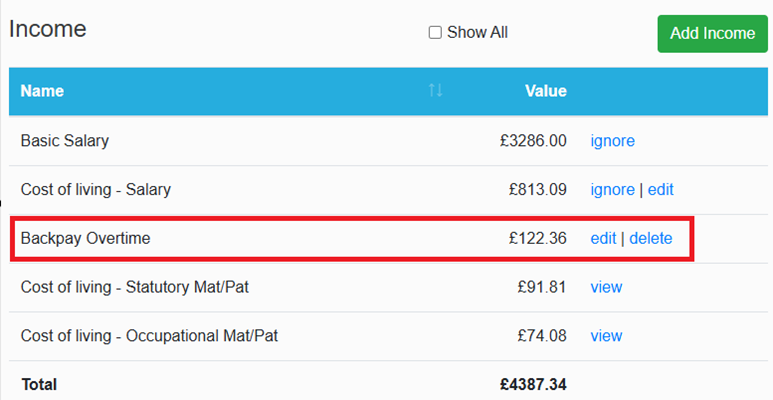Enable the Show All checkbox
The image size is (773, 400).
pyautogui.click(x=435, y=33)
